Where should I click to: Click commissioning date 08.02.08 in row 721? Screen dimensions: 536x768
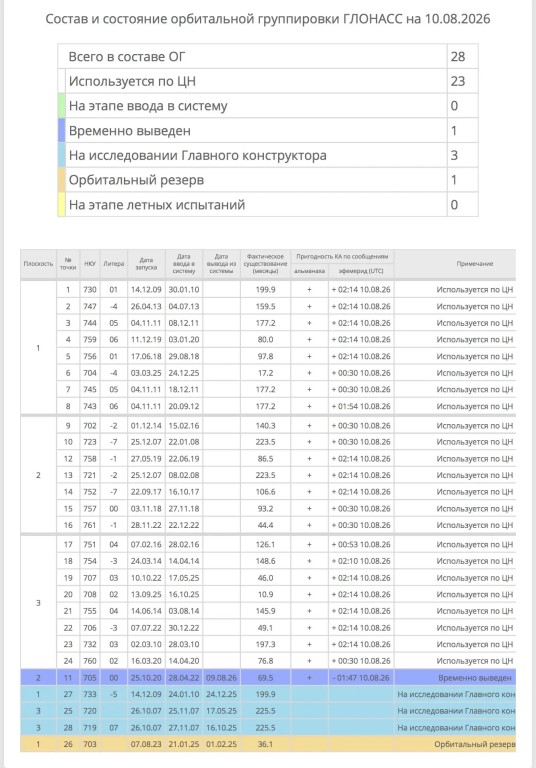(x=184, y=475)
